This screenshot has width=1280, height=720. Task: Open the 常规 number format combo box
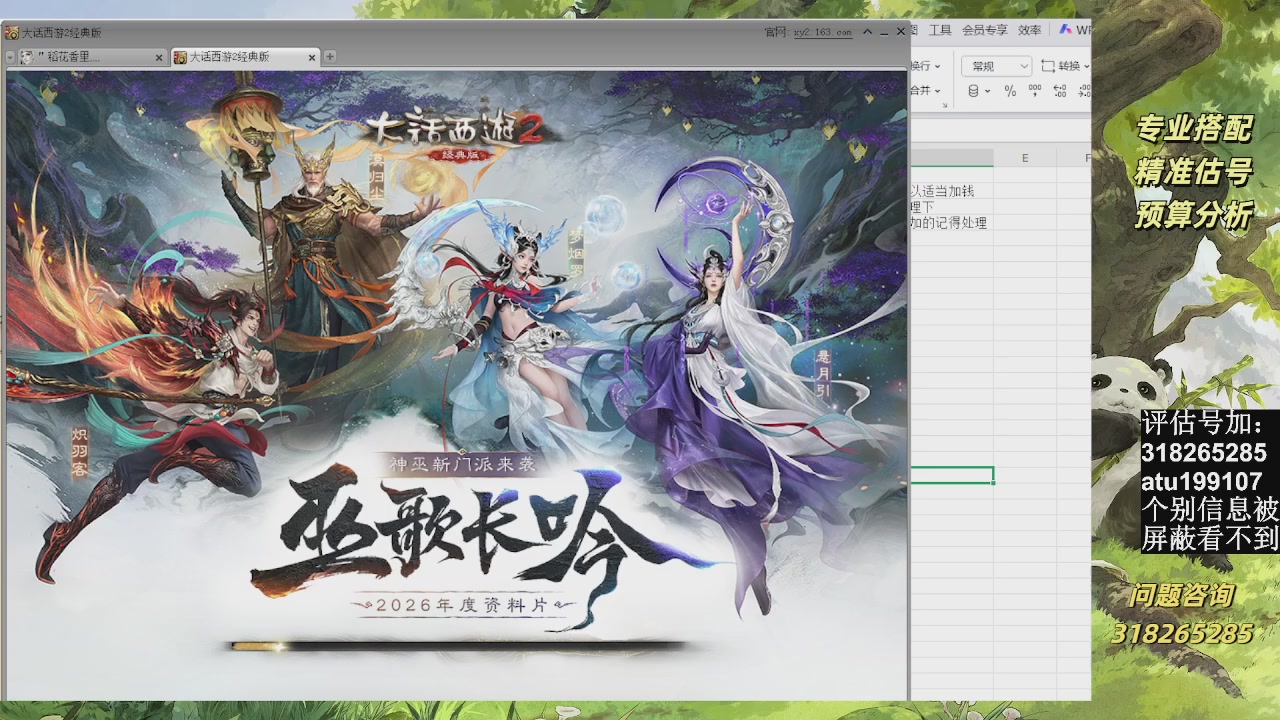tap(996, 66)
